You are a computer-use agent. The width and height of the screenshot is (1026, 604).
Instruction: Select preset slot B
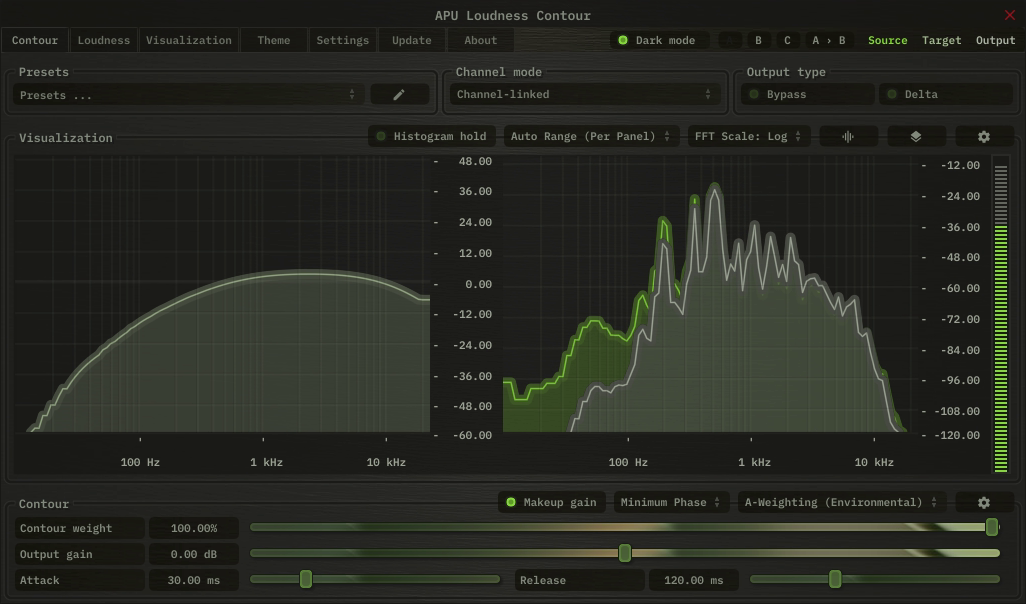click(x=758, y=40)
